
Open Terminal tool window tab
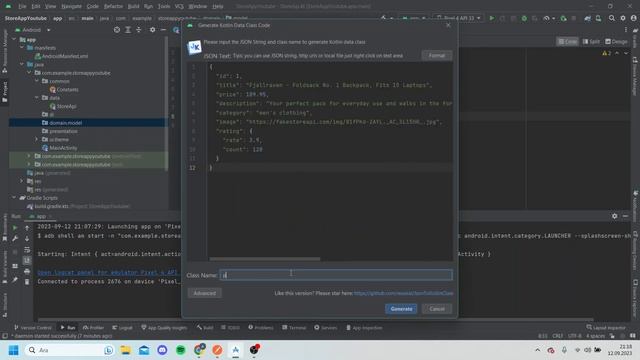pos(294,328)
